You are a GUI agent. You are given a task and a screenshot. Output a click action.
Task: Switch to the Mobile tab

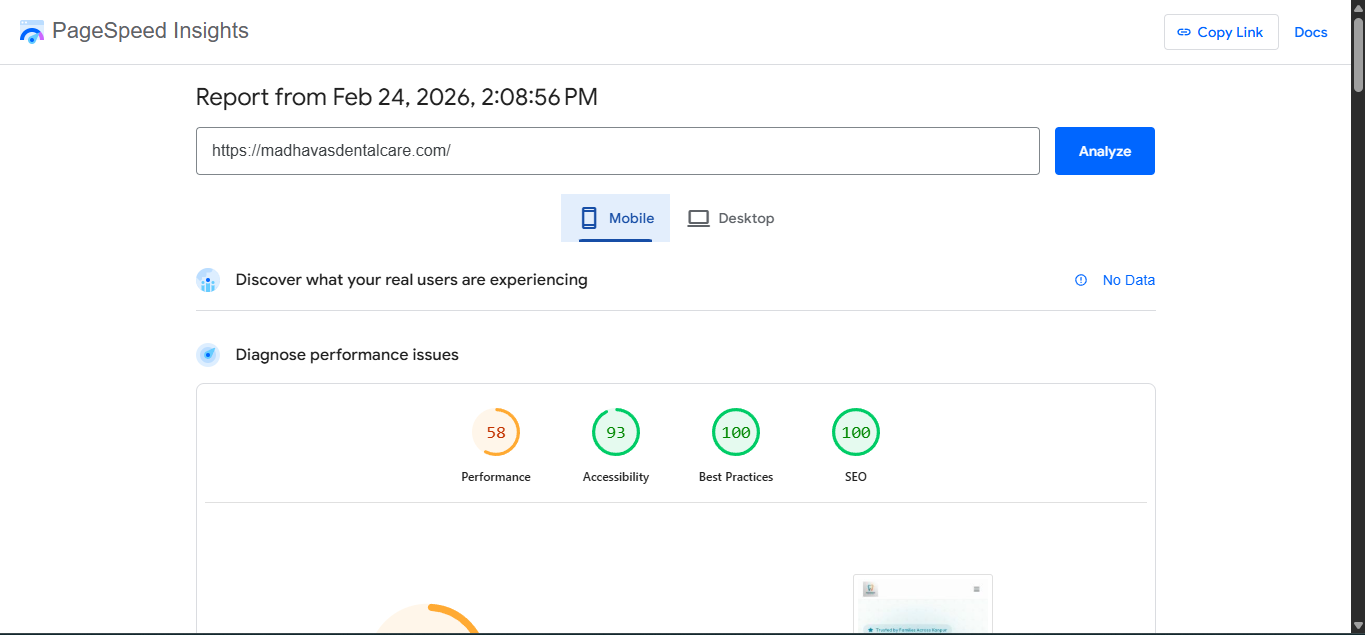616,218
